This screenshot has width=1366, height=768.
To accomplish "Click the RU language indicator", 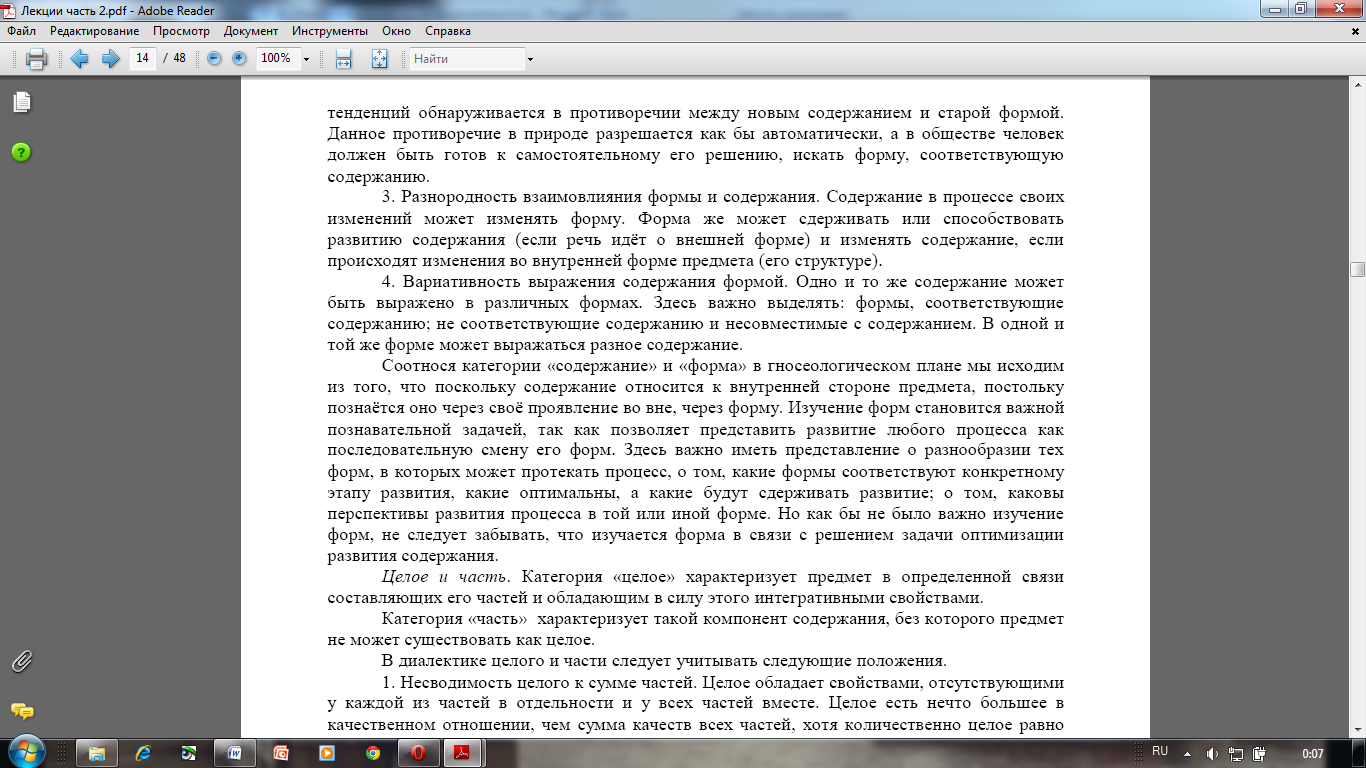I will [1160, 751].
